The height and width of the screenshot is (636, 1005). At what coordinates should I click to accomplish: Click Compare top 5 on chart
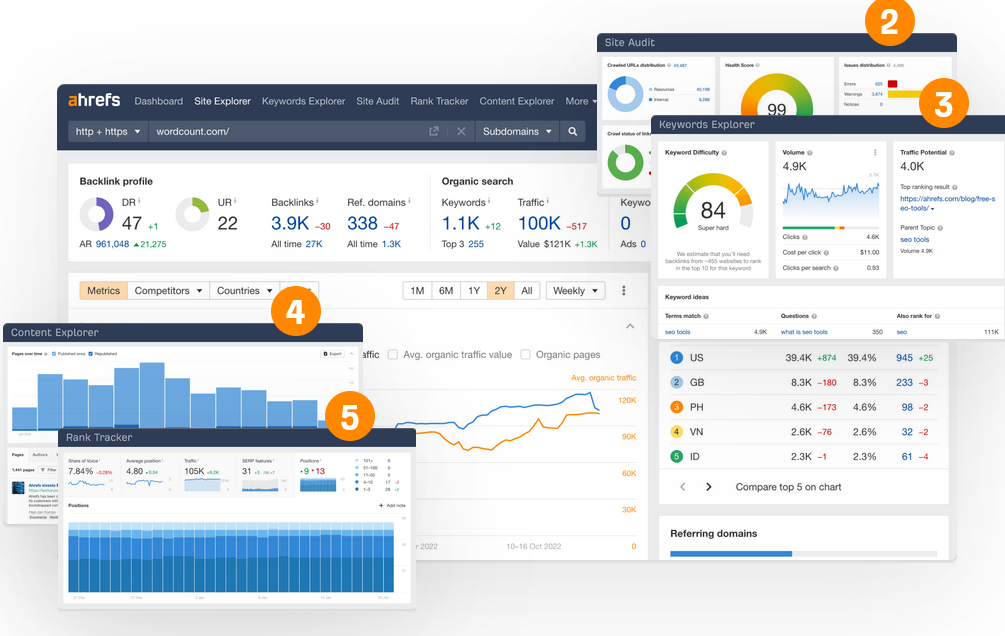[x=788, y=487]
